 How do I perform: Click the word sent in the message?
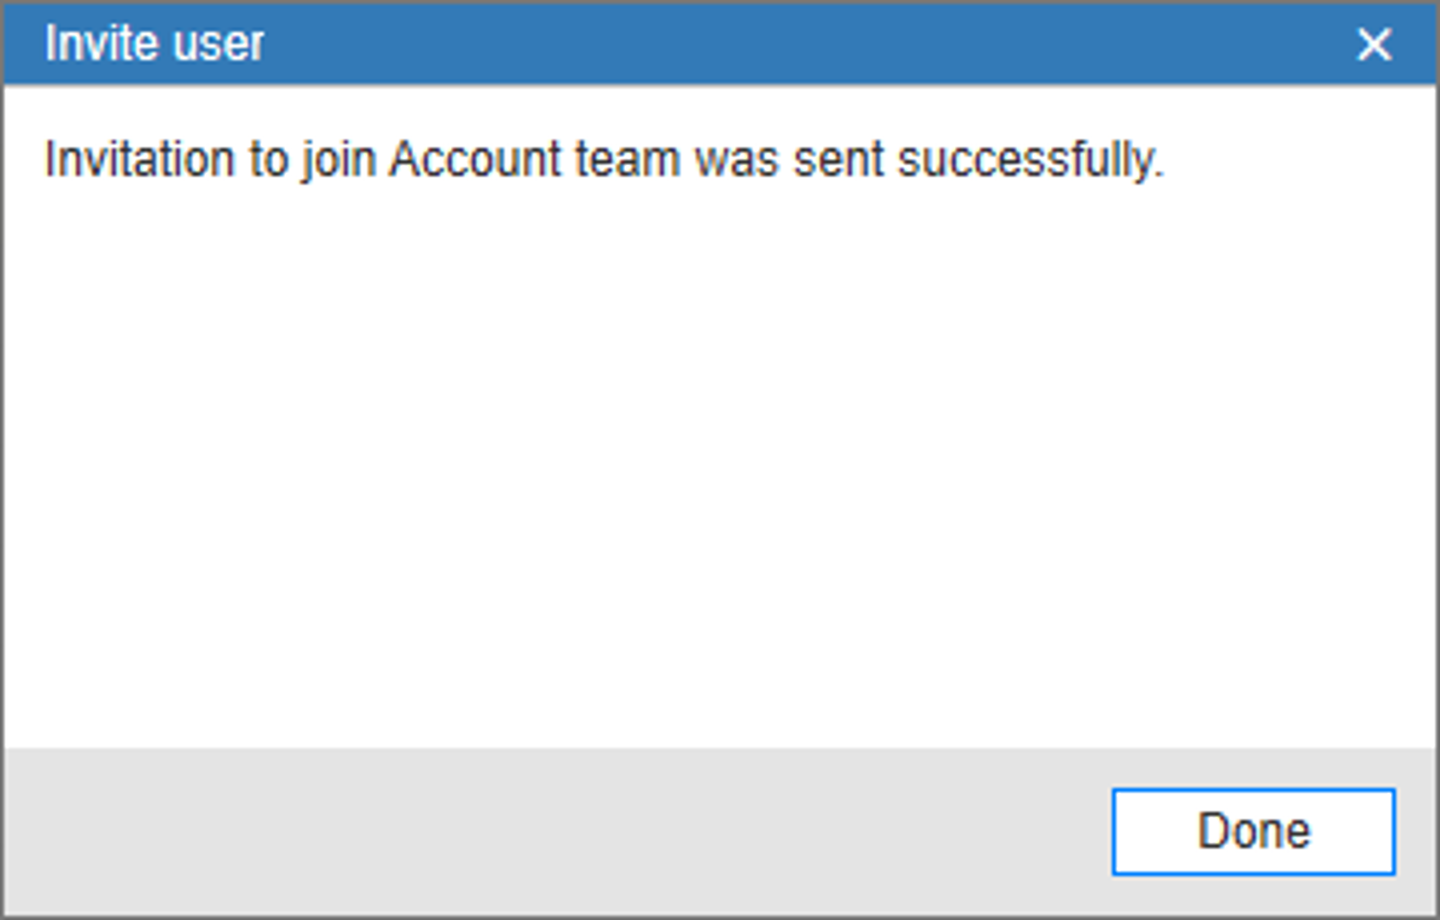point(839,160)
